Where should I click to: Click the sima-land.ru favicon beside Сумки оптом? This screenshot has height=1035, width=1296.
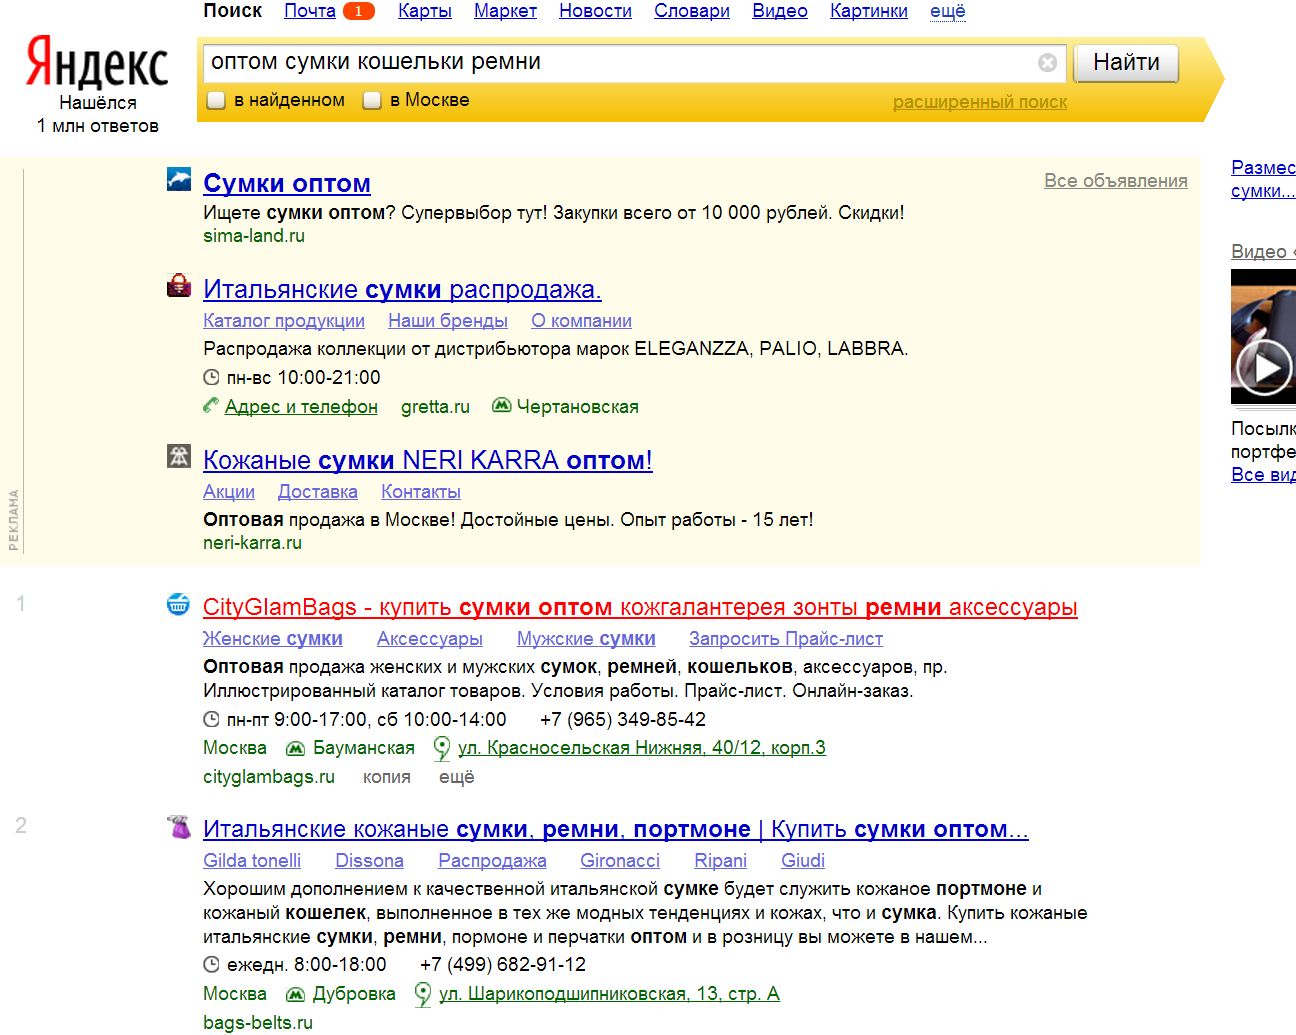179,180
